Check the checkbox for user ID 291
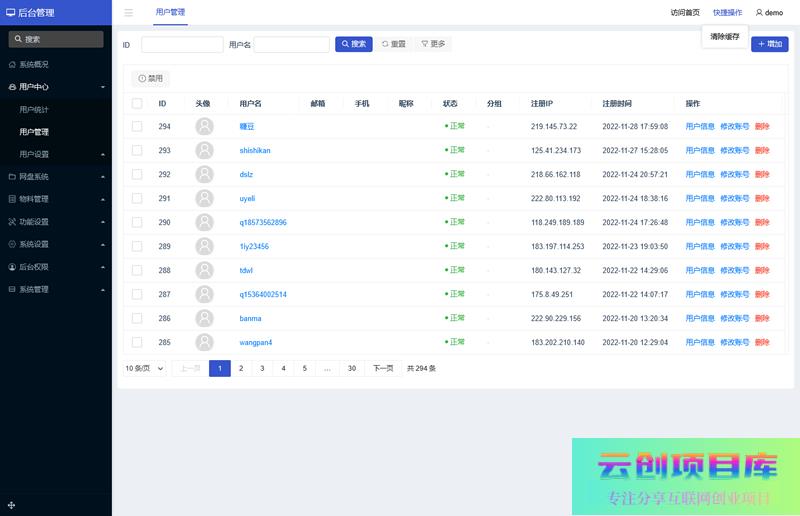 (x=137, y=198)
